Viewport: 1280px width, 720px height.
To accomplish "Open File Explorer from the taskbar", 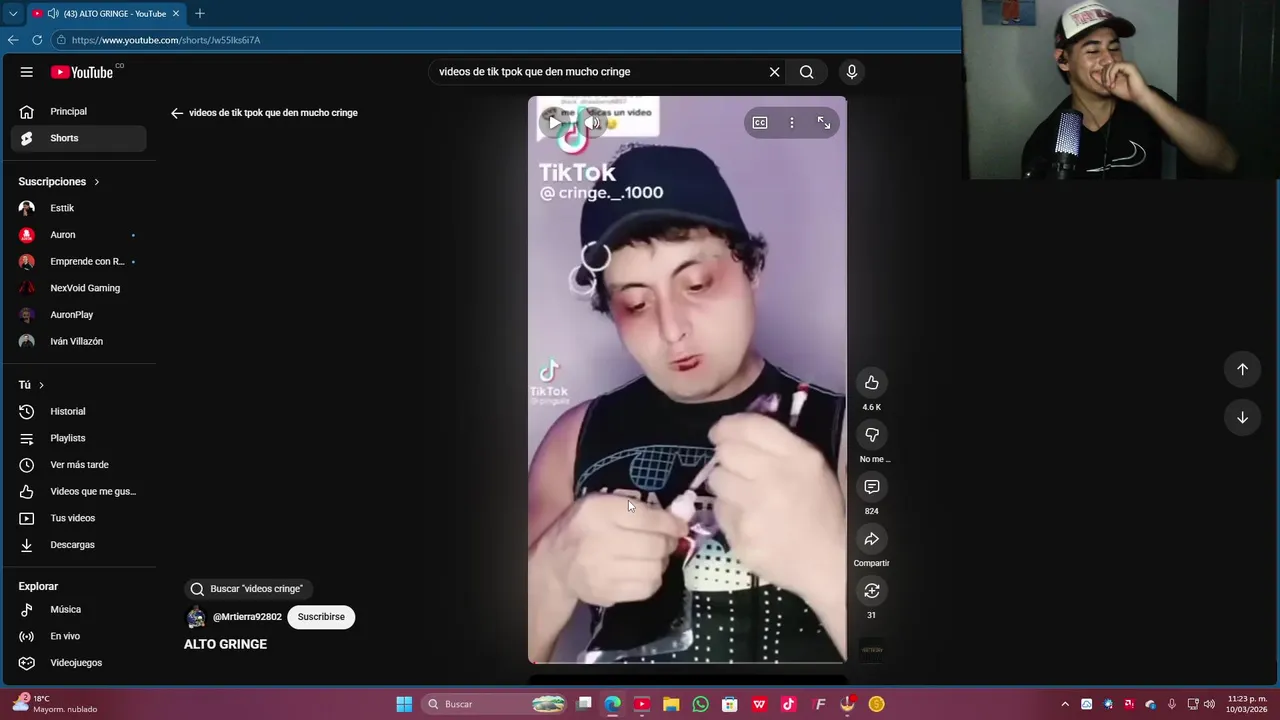I will 671,704.
